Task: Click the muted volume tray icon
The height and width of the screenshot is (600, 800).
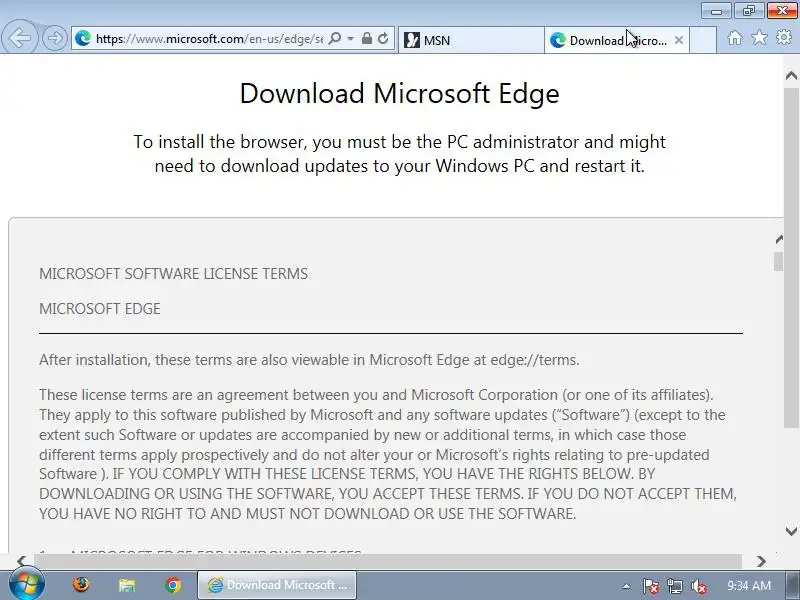Action: [698, 586]
